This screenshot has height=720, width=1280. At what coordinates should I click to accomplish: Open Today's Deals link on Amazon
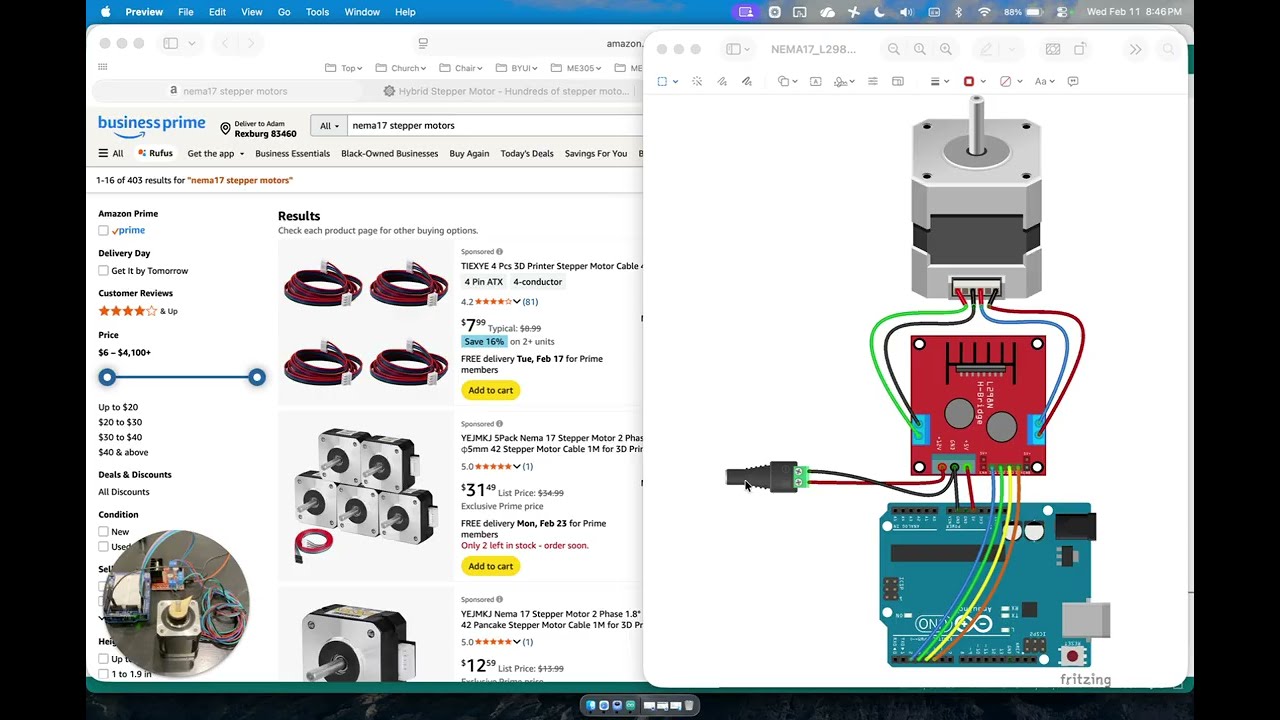(x=527, y=154)
